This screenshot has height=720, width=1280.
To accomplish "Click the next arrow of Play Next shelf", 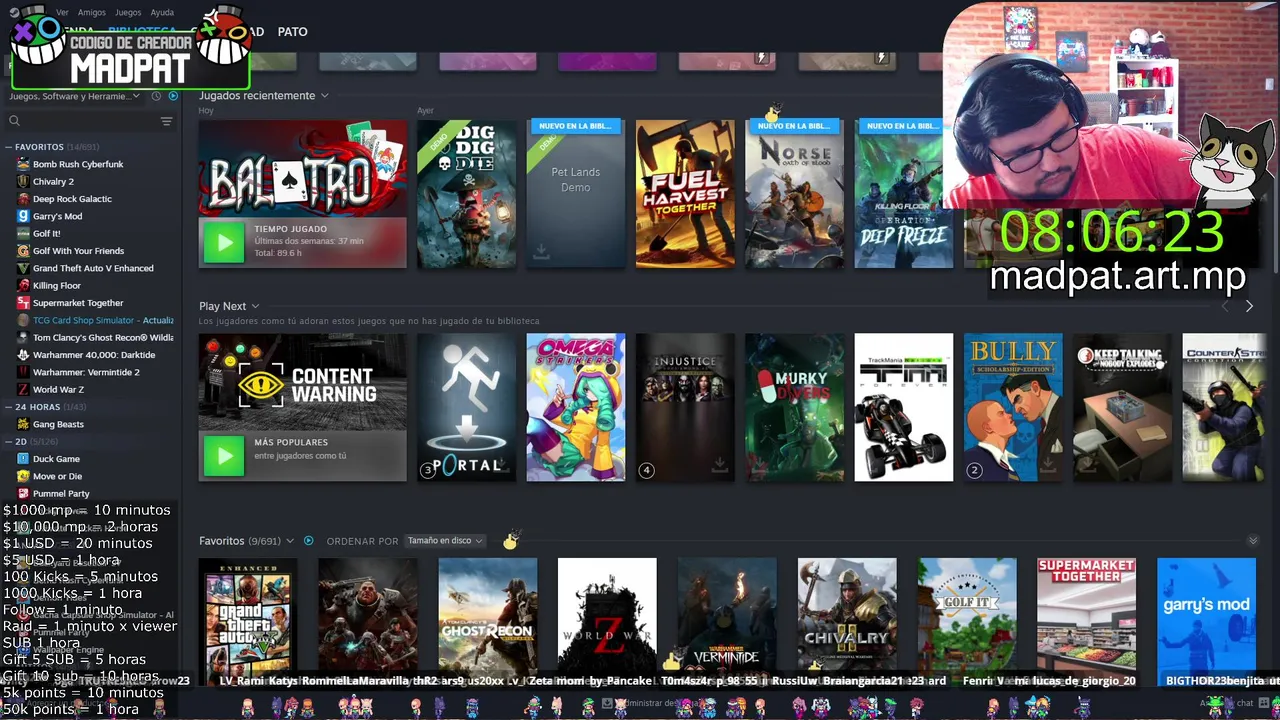I will tap(1249, 306).
